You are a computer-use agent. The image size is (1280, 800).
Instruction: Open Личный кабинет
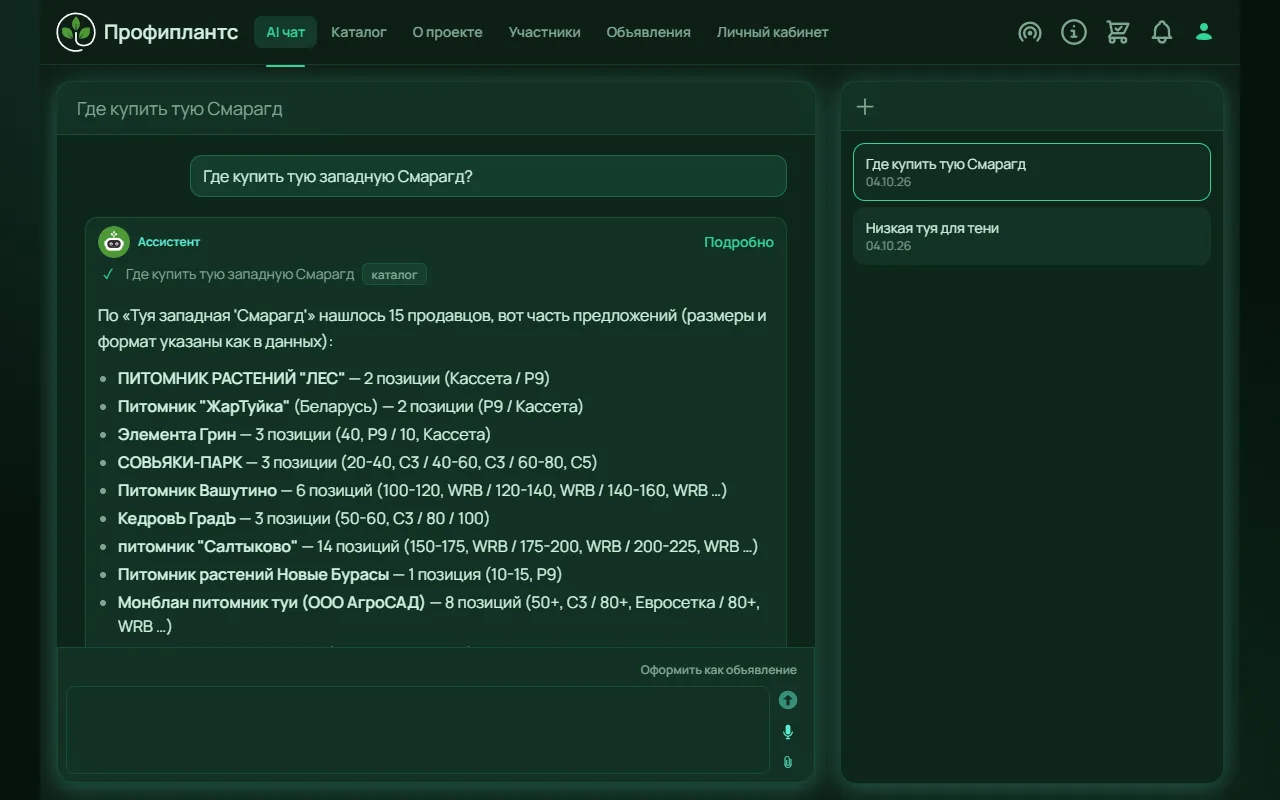pos(772,32)
